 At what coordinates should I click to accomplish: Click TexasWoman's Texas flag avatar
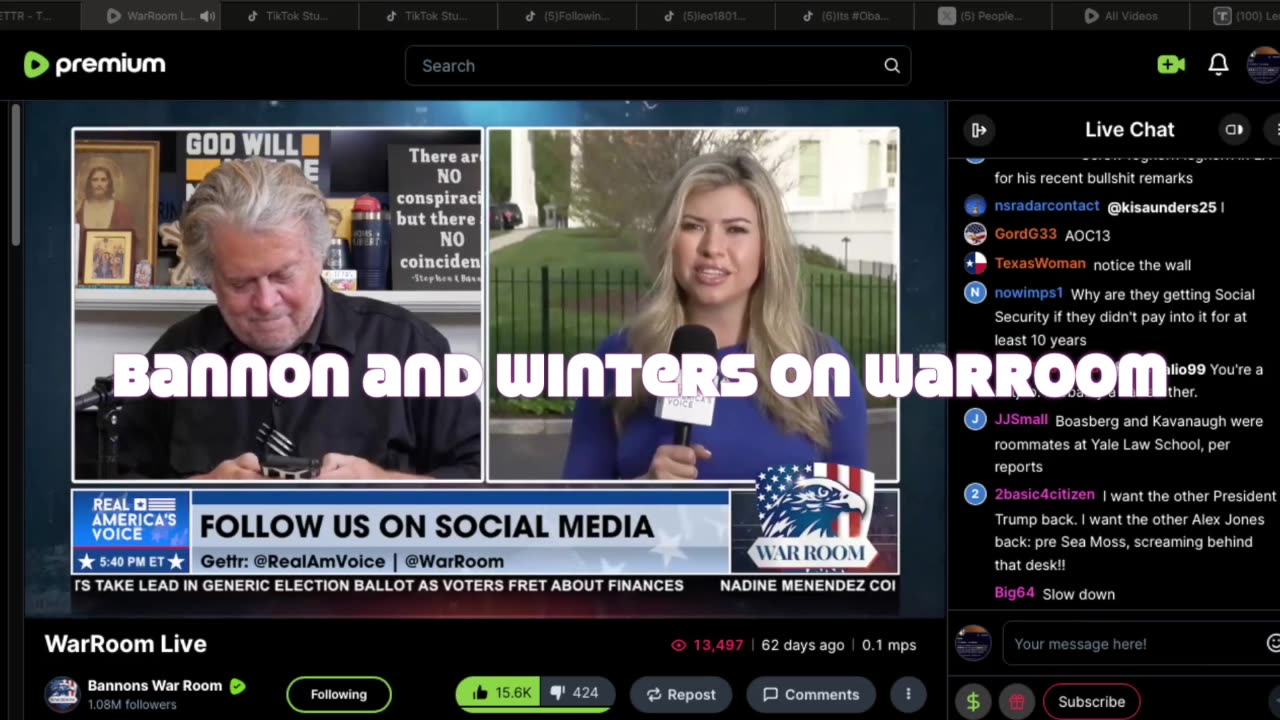pyautogui.click(x=975, y=263)
